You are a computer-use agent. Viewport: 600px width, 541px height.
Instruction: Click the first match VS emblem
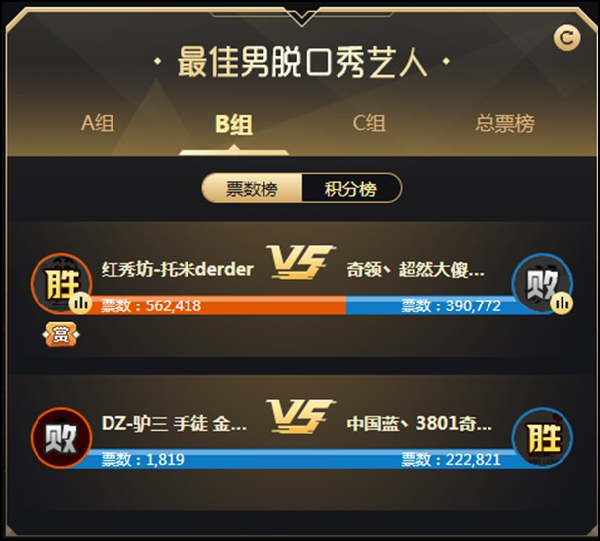click(301, 262)
